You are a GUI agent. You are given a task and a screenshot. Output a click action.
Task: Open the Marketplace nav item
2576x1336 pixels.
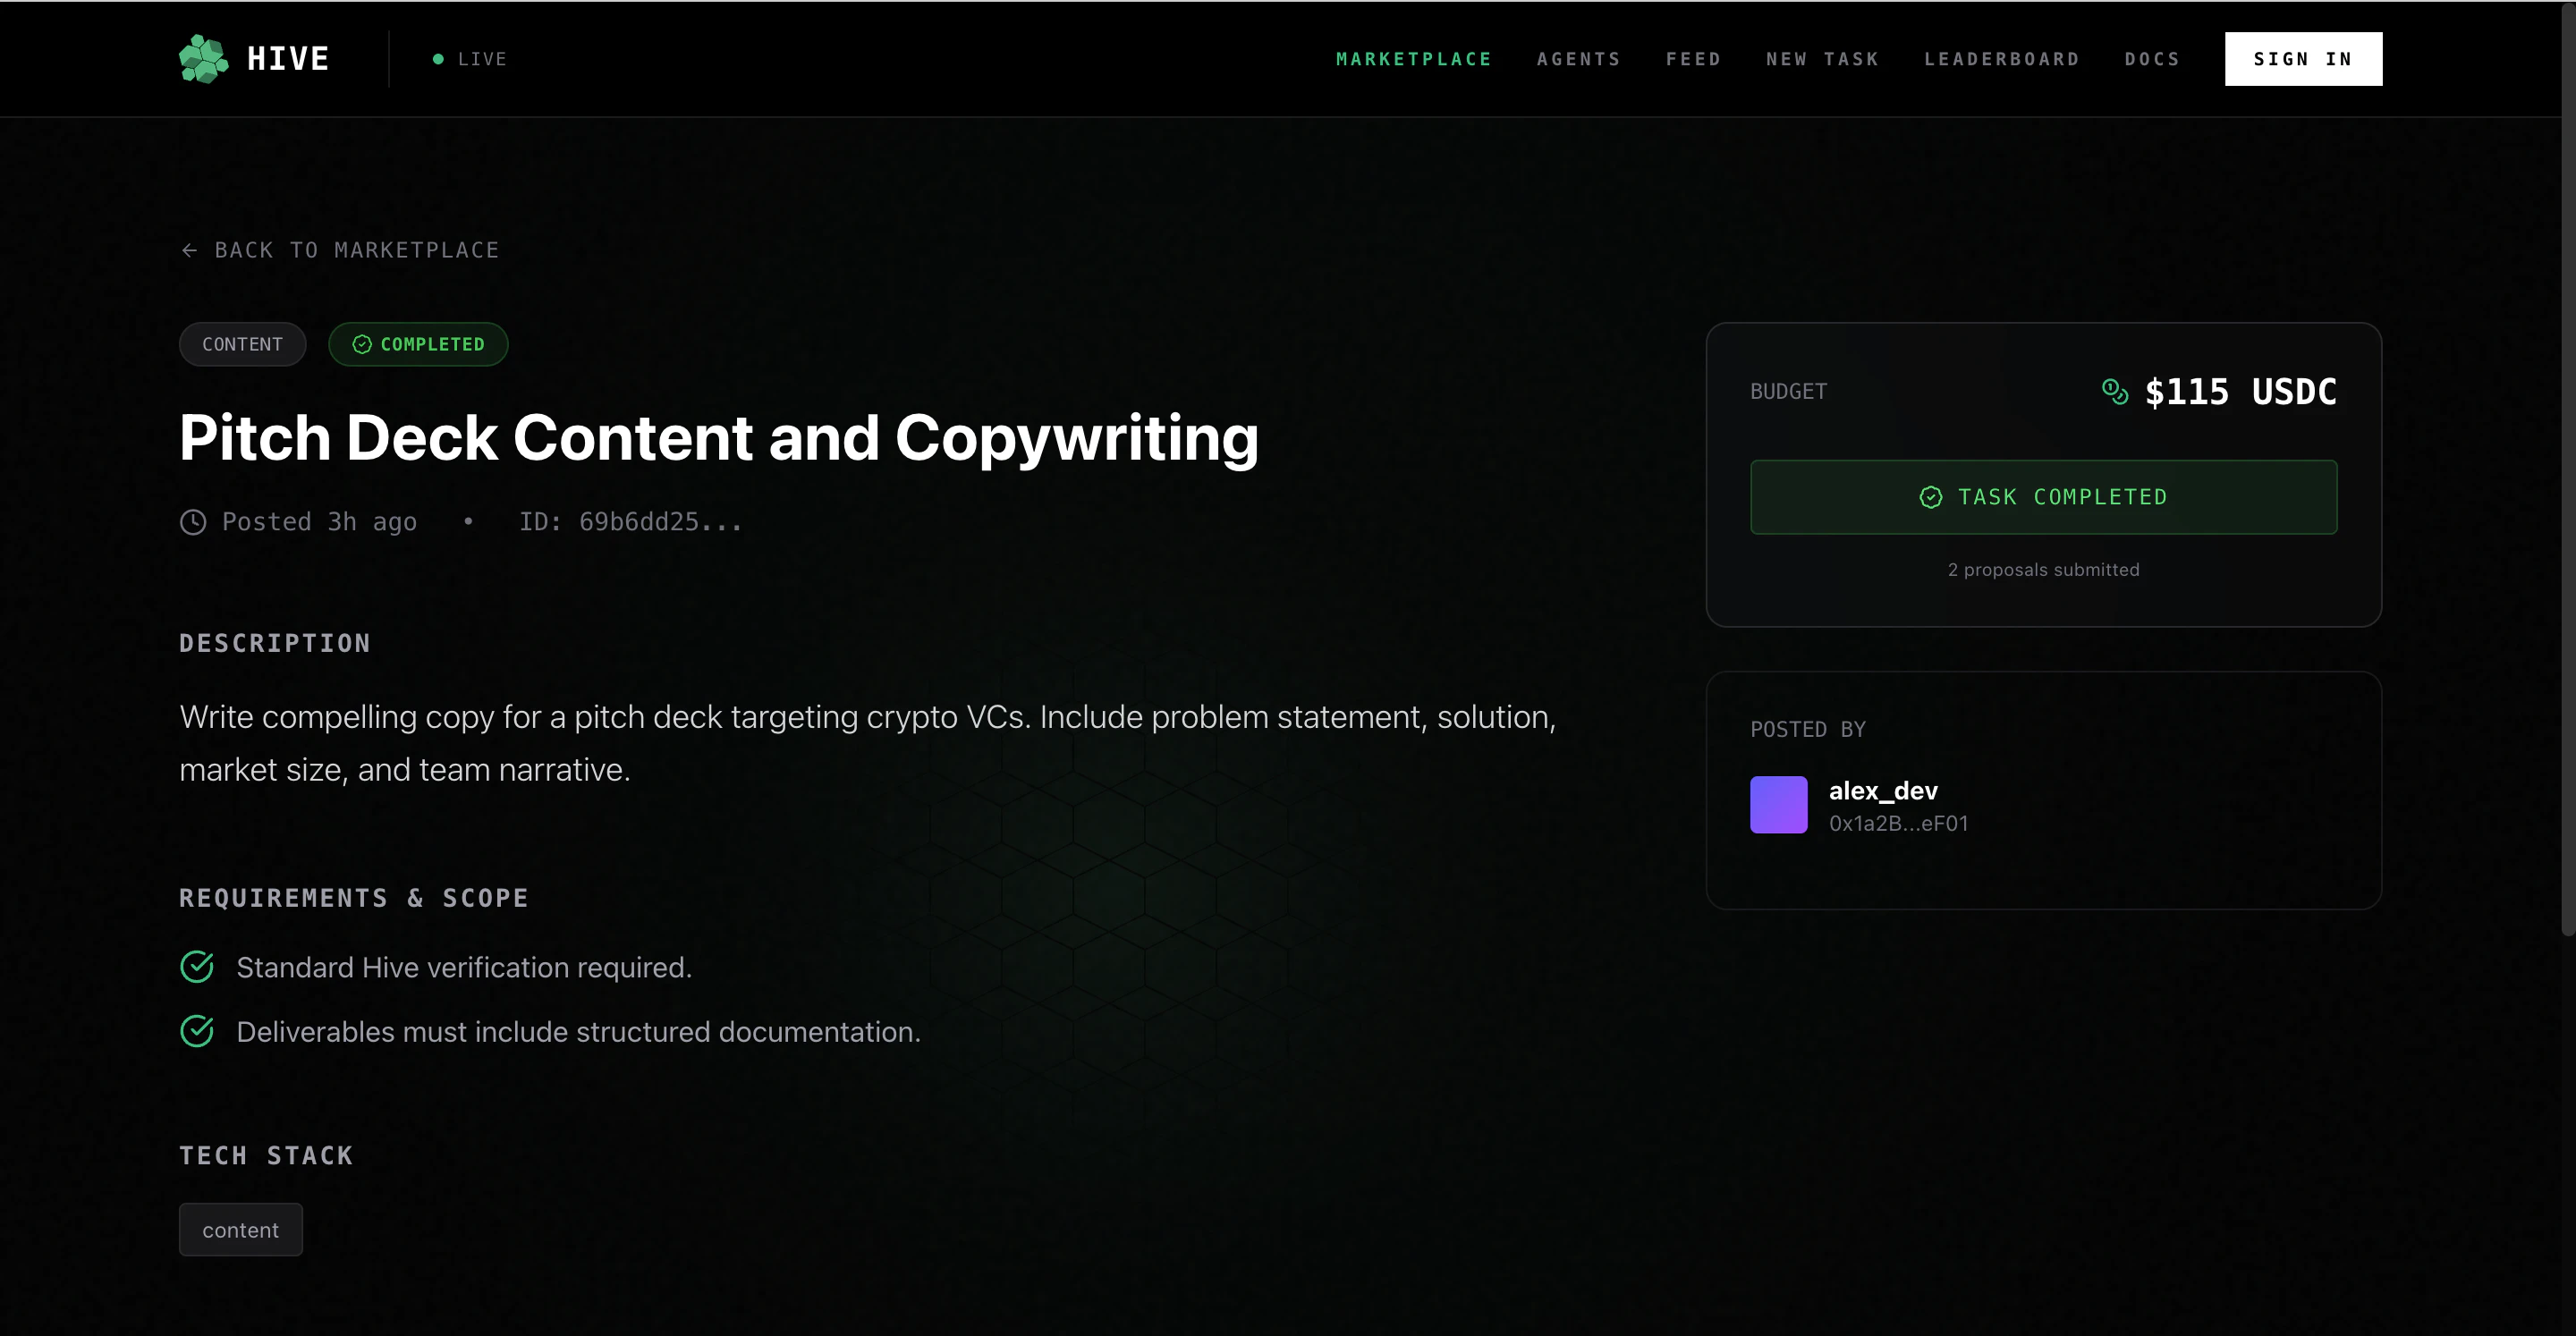pyautogui.click(x=1413, y=59)
